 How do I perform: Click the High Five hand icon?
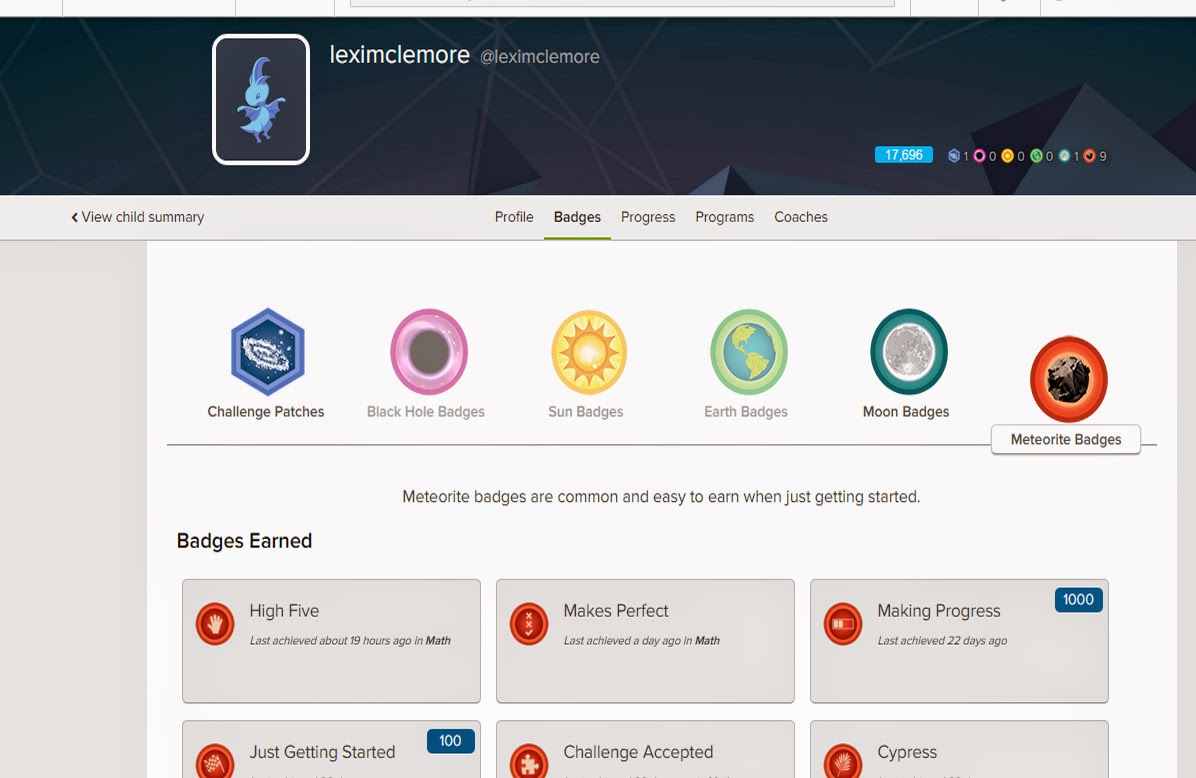[x=215, y=624]
